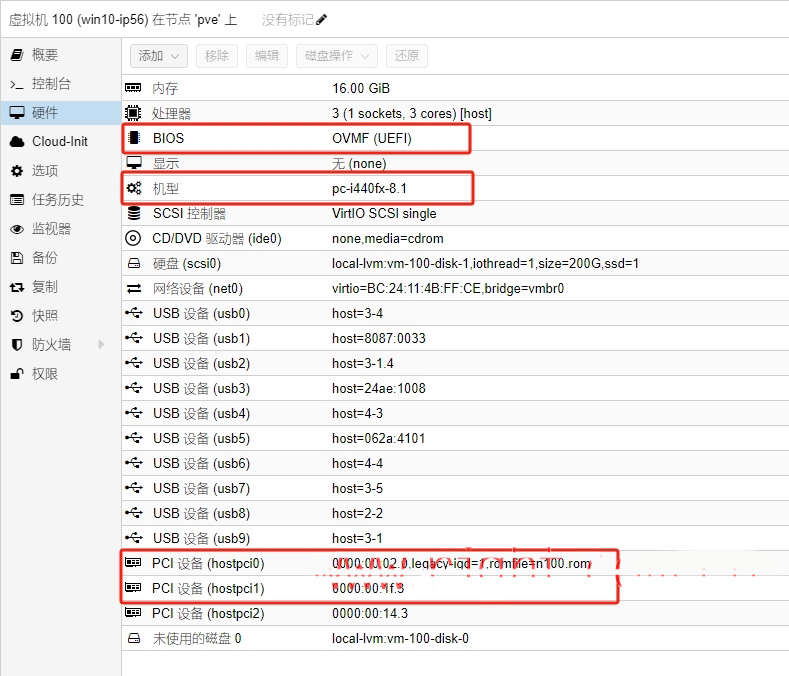Click the network device (net0) icon
The height and width of the screenshot is (676, 789).
pos(133,288)
